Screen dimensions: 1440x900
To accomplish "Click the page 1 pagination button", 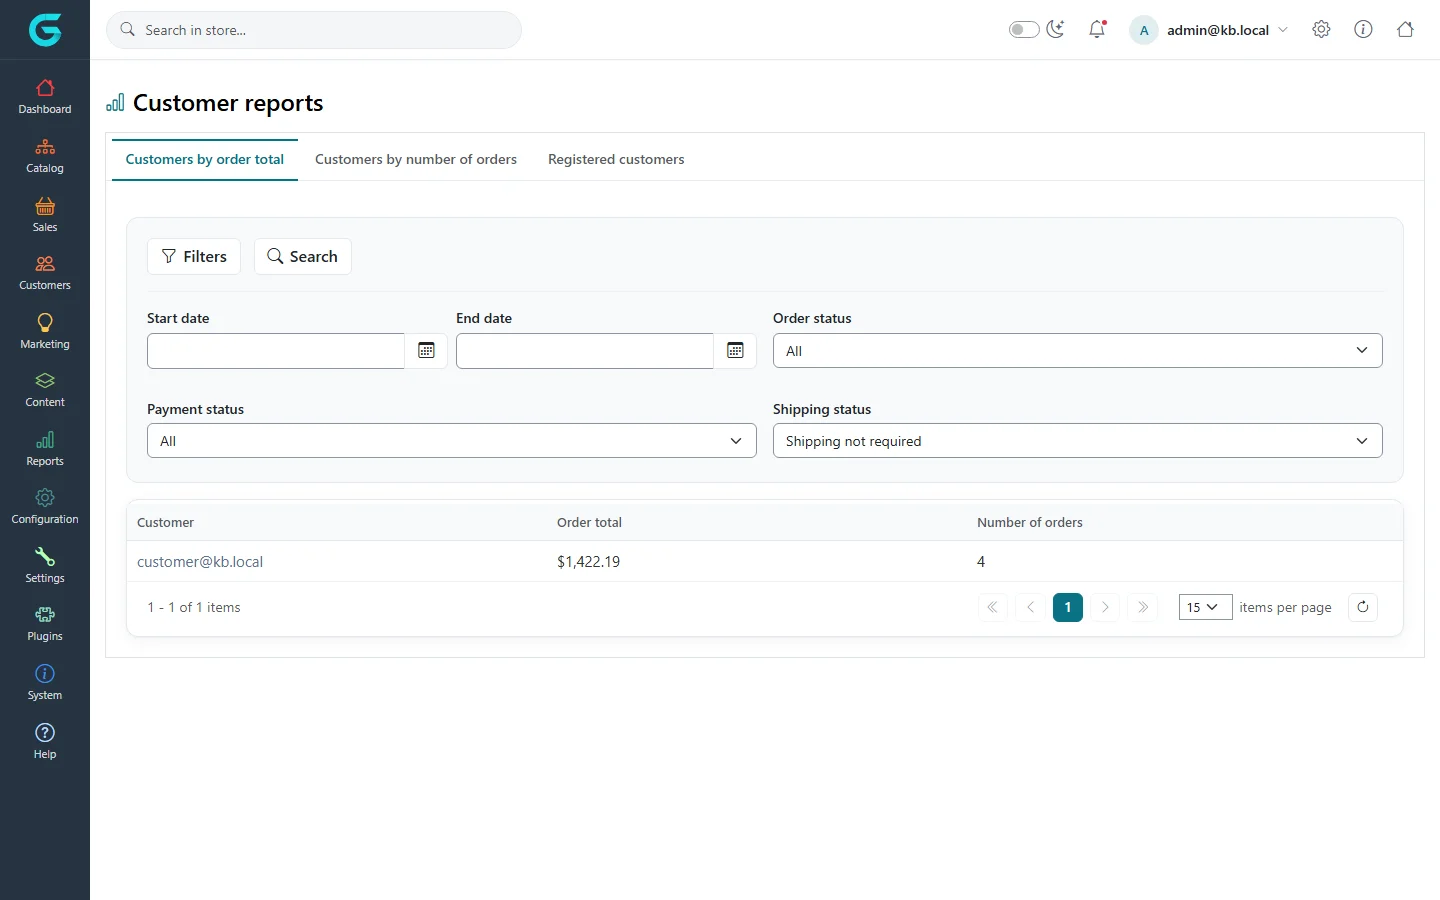I will click(x=1068, y=607).
